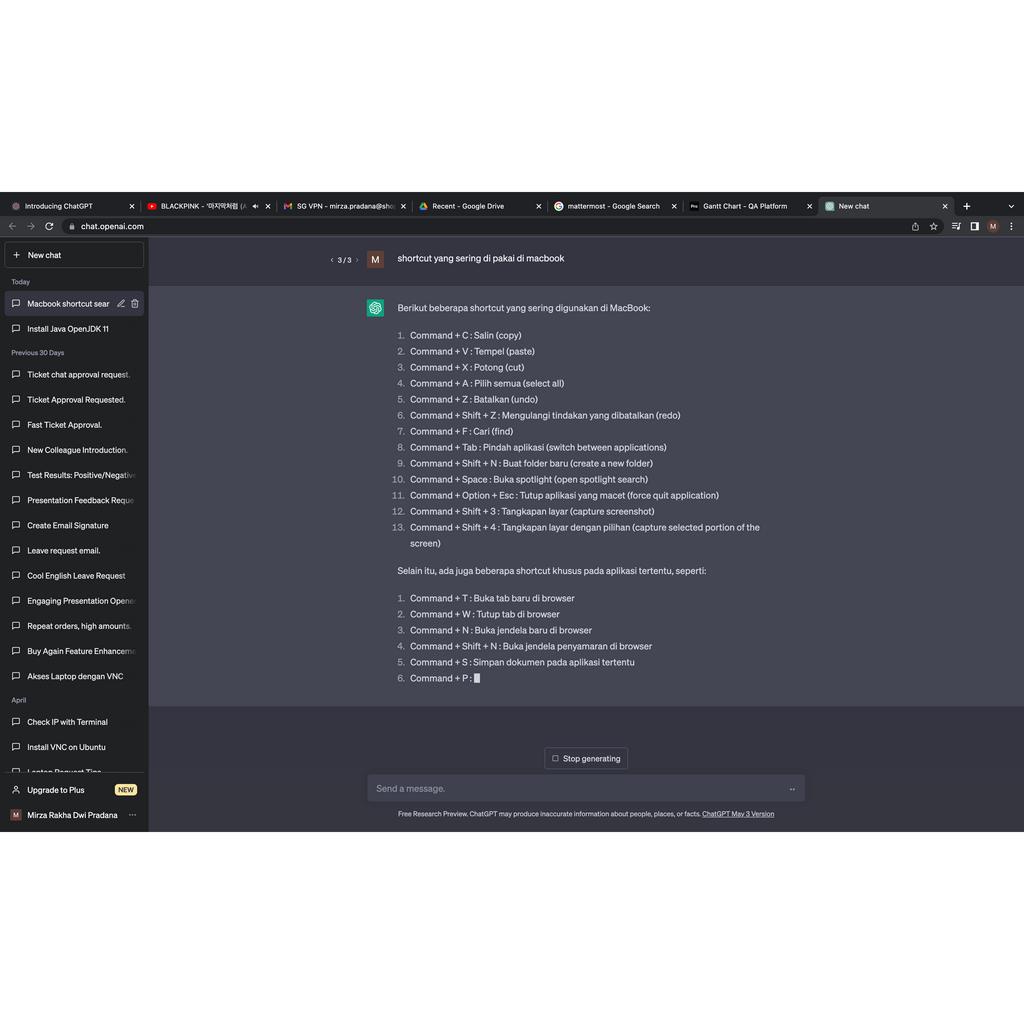Image resolution: width=1024 pixels, height=1024 pixels.
Task: Switch to the Gantt Chart - QA Platform tab
Action: pos(745,207)
